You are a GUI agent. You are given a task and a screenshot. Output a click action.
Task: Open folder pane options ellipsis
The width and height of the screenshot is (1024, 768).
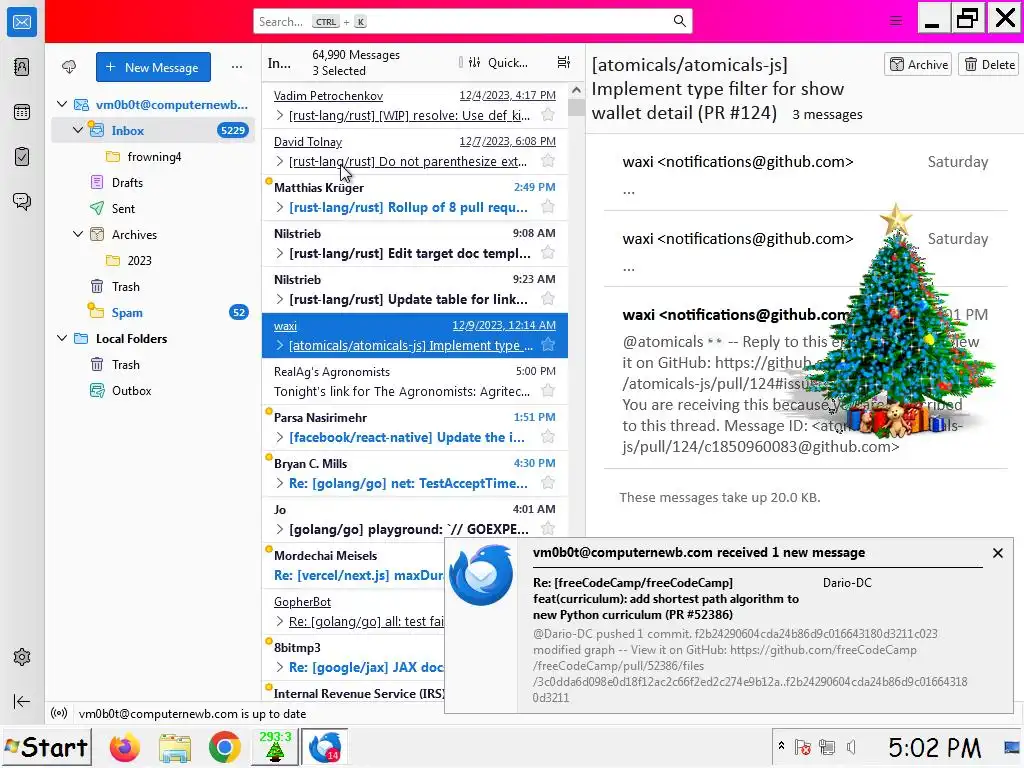(x=237, y=67)
